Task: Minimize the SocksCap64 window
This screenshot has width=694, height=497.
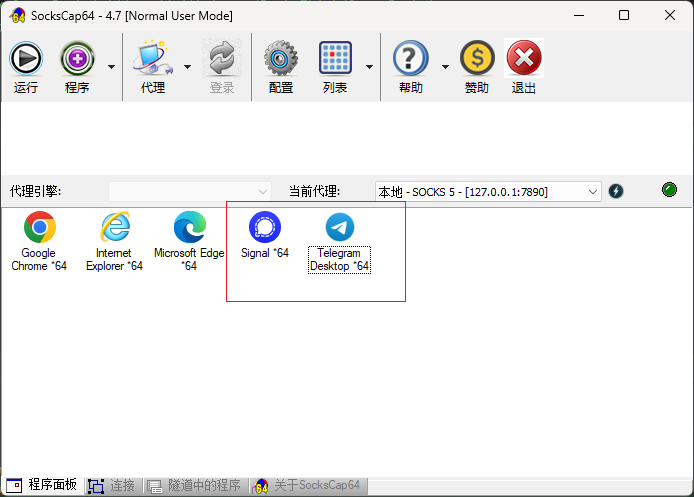Action: tap(579, 15)
